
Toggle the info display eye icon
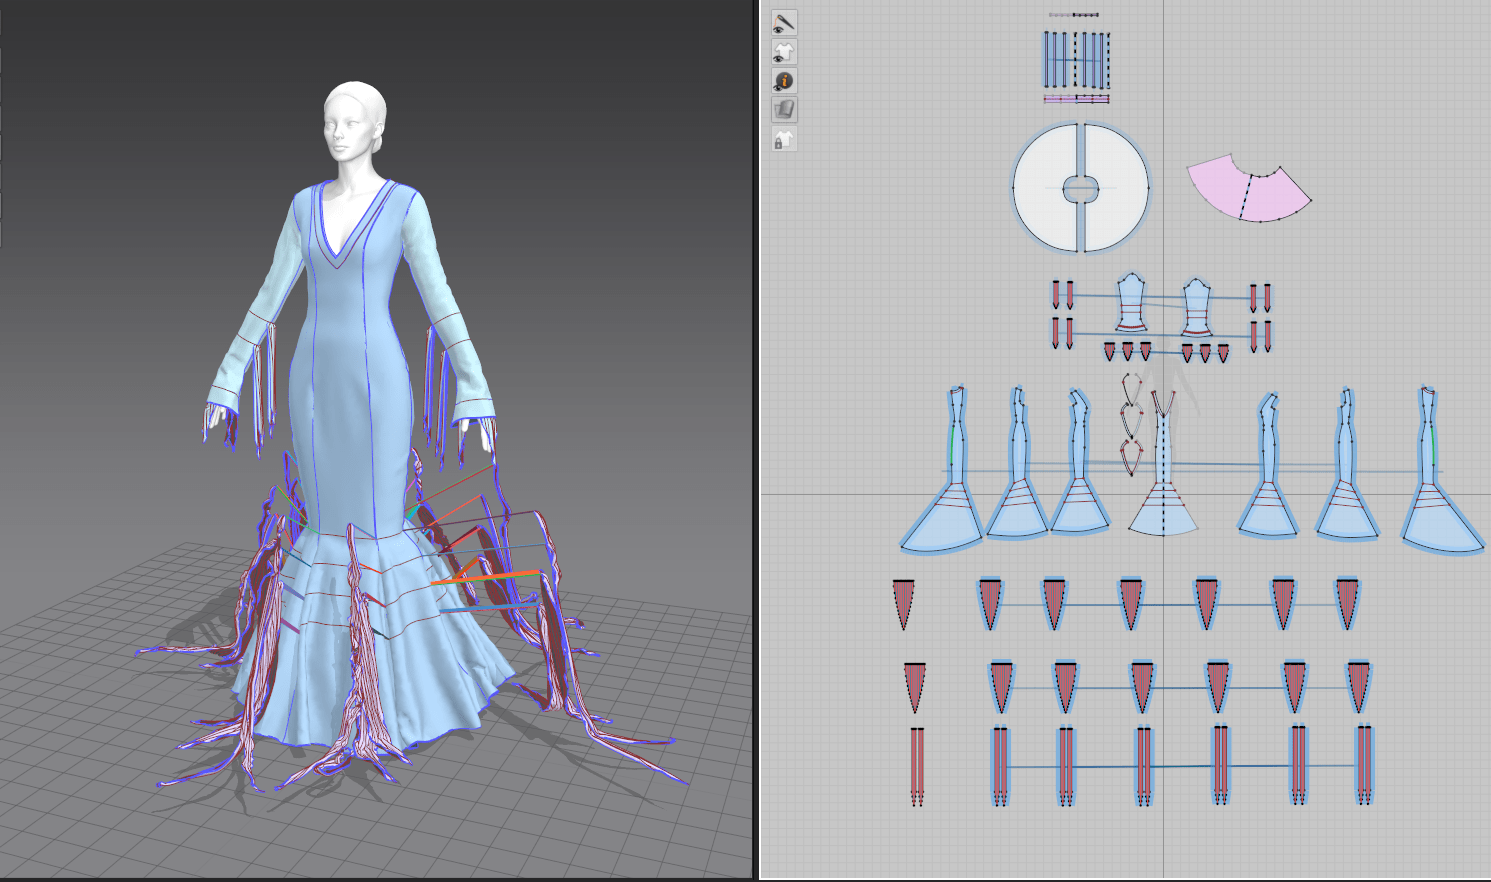point(783,81)
